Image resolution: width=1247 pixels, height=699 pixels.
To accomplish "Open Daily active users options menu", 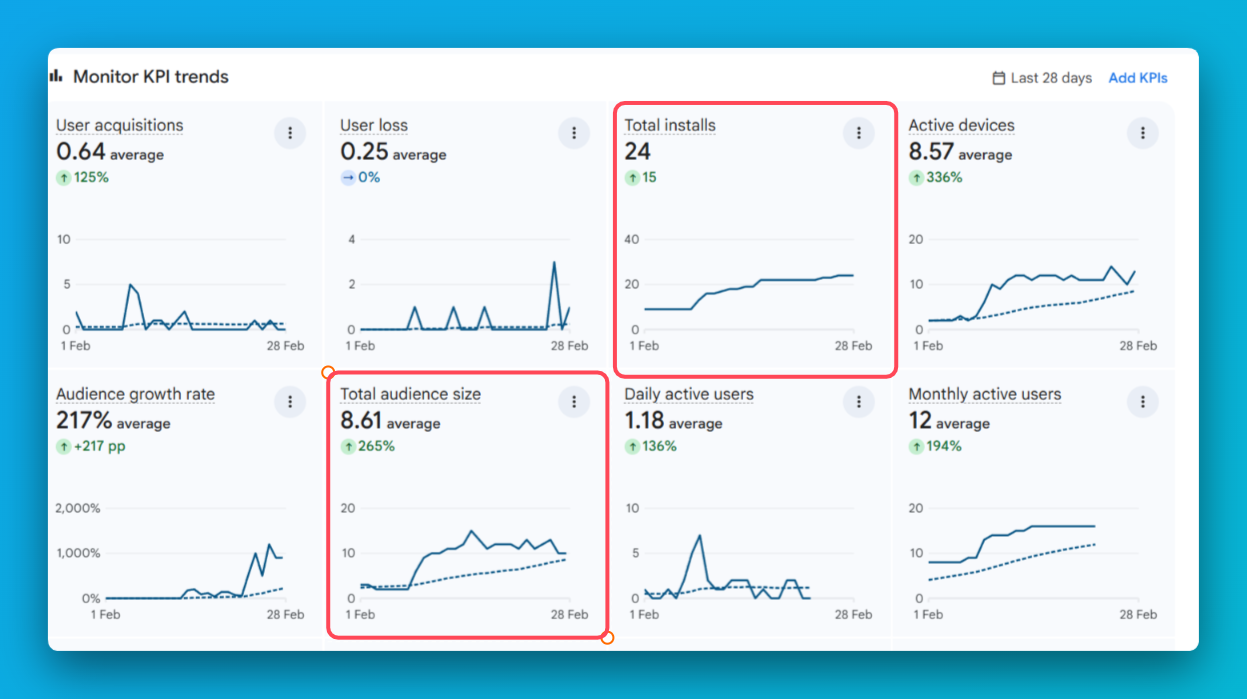I will click(x=858, y=402).
